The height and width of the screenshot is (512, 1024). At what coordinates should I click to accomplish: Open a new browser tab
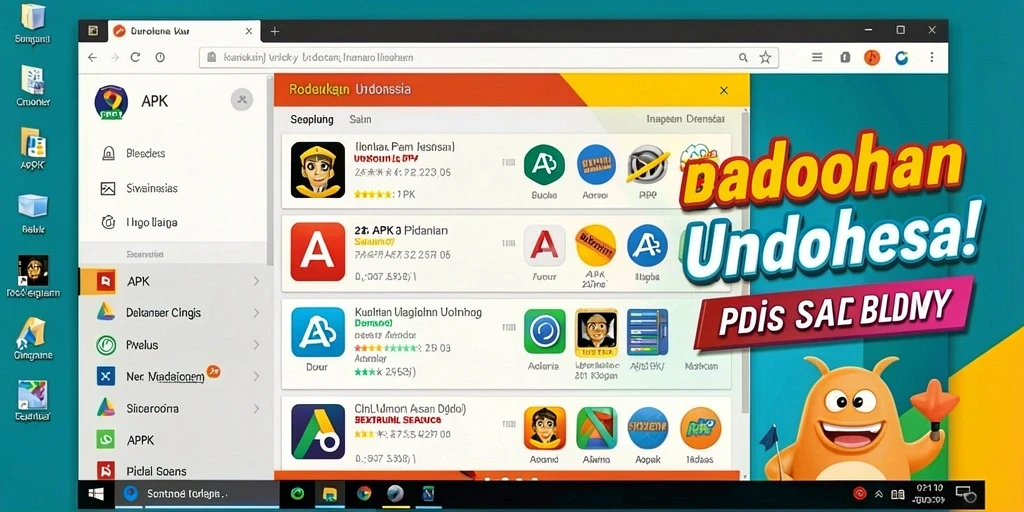(275, 31)
